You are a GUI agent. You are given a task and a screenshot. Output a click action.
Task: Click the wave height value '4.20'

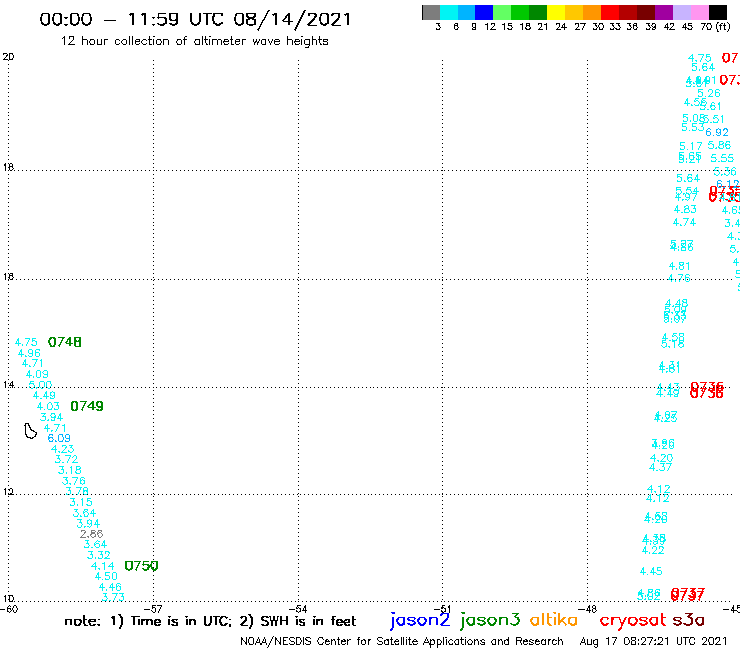[x=662, y=458]
